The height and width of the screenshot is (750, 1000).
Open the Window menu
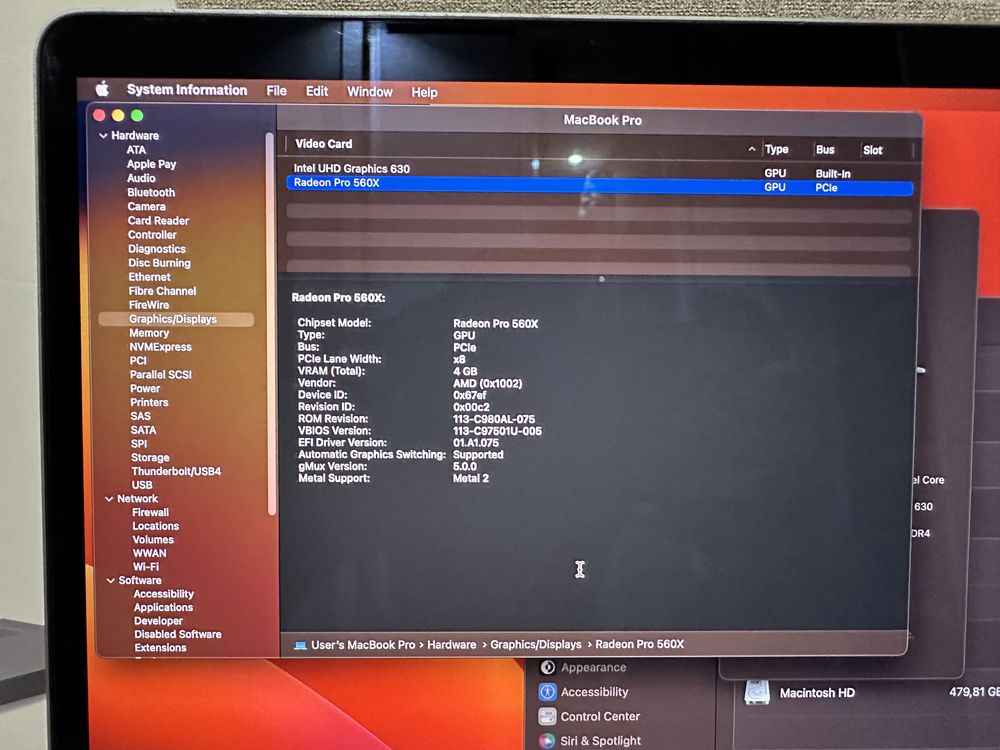click(x=369, y=92)
